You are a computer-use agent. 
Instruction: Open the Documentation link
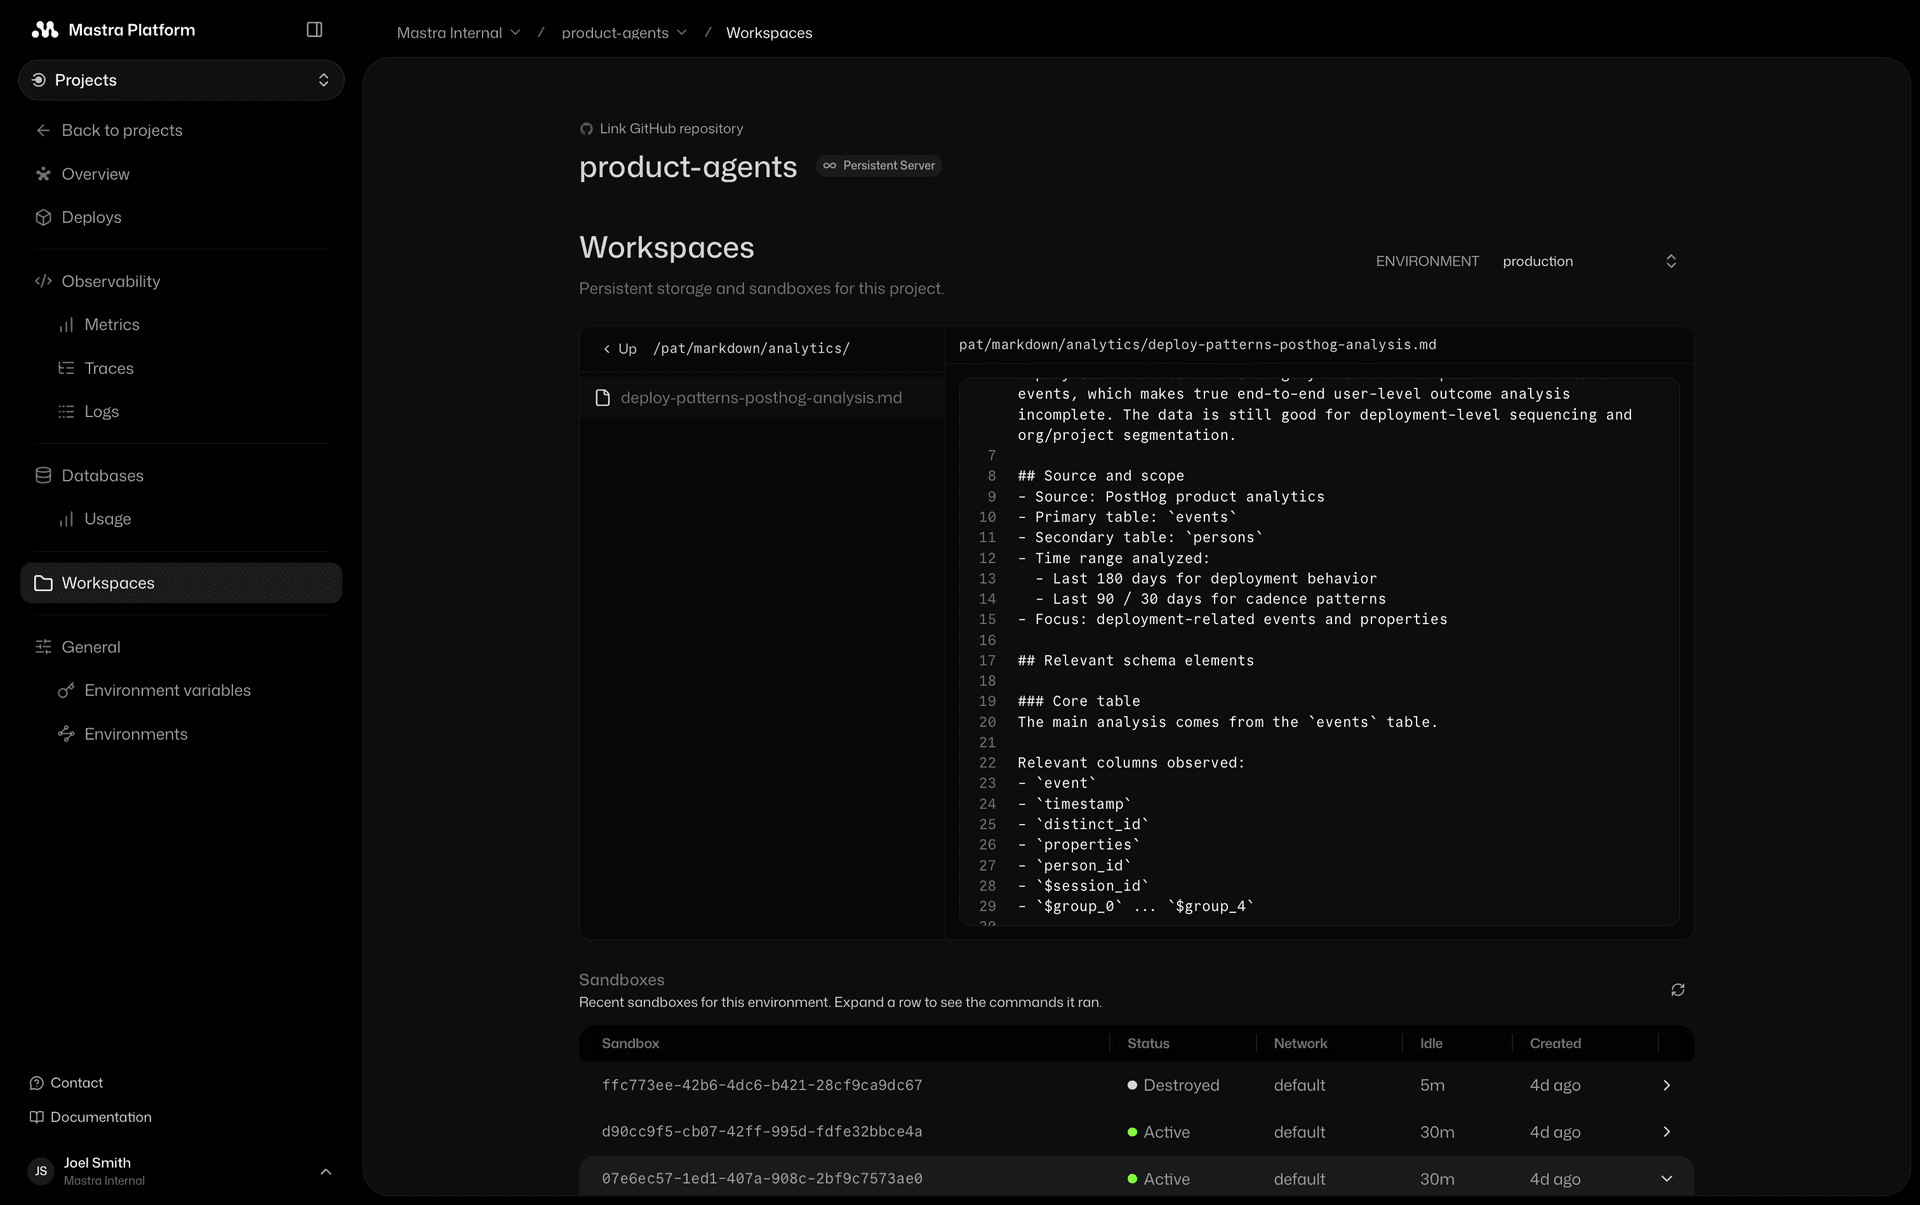click(x=100, y=1117)
